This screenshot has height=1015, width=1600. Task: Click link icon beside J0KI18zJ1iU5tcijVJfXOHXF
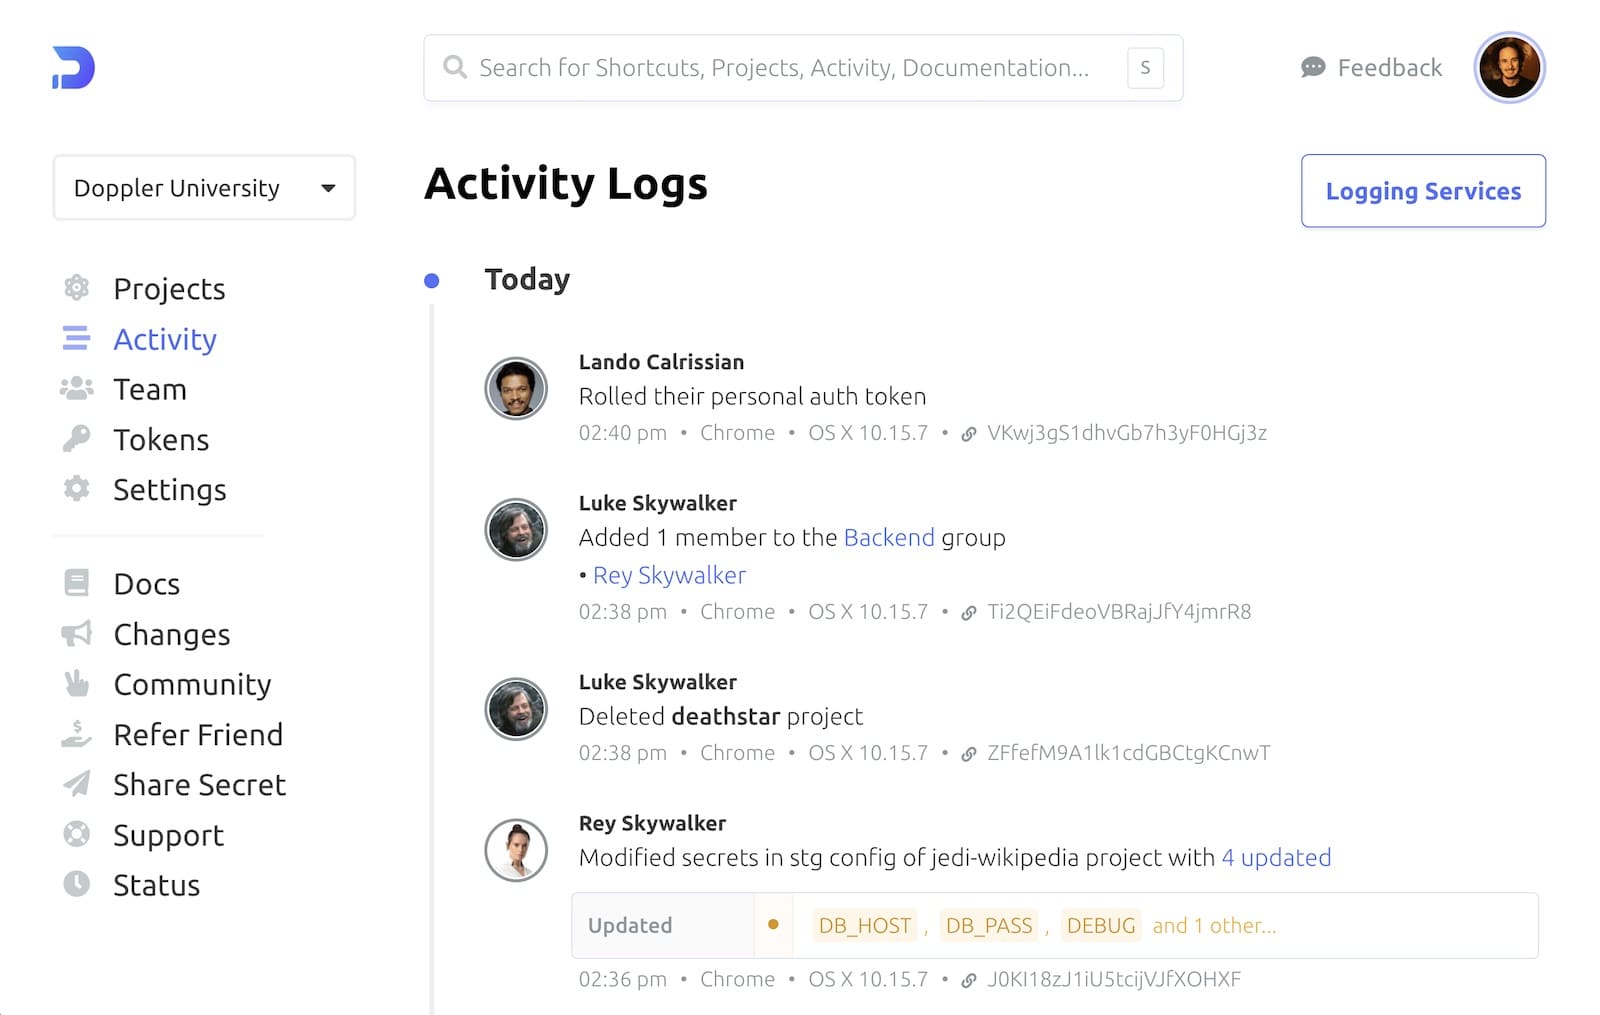[x=968, y=981]
